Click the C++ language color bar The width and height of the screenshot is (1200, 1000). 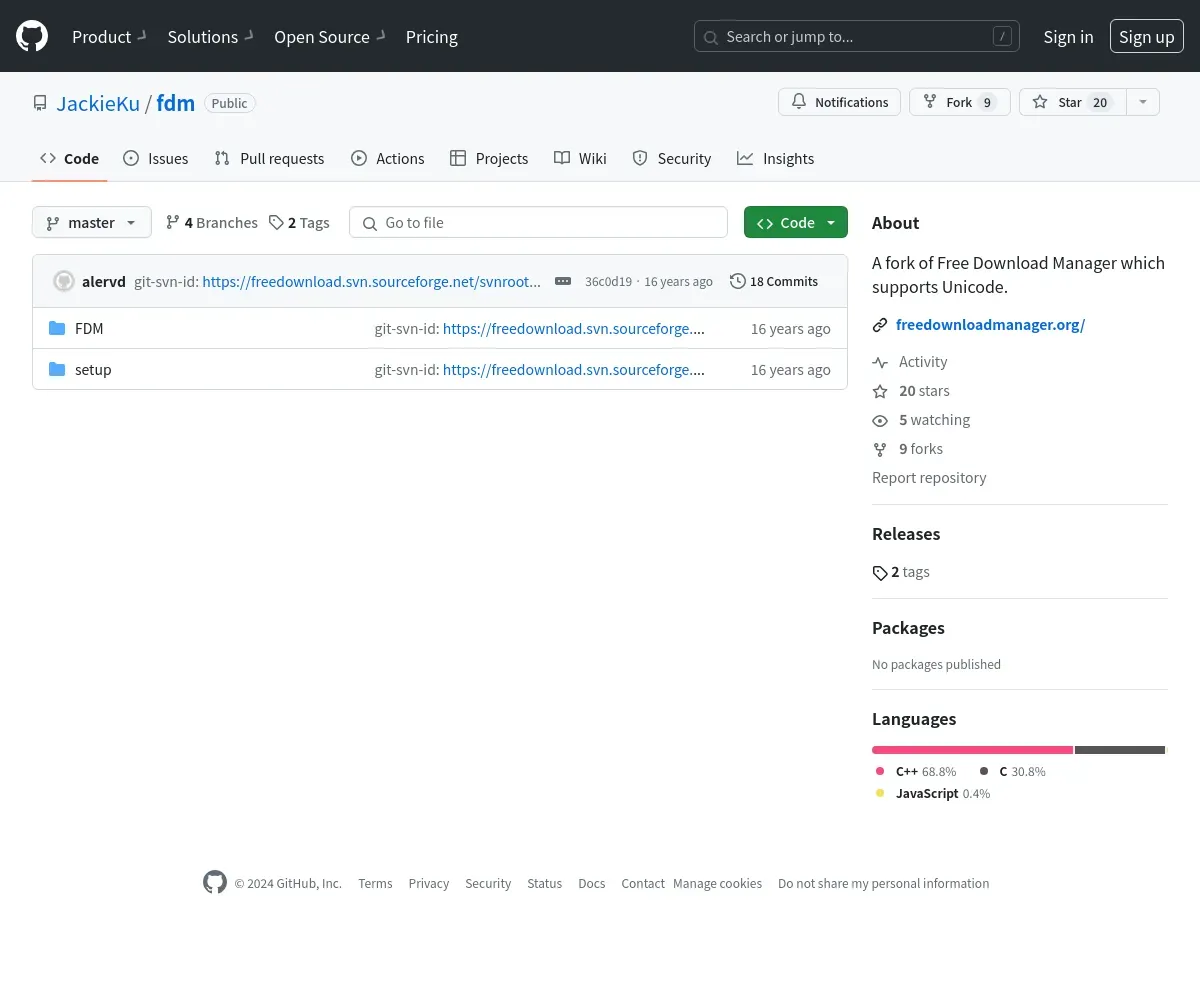tap(972, 750)
